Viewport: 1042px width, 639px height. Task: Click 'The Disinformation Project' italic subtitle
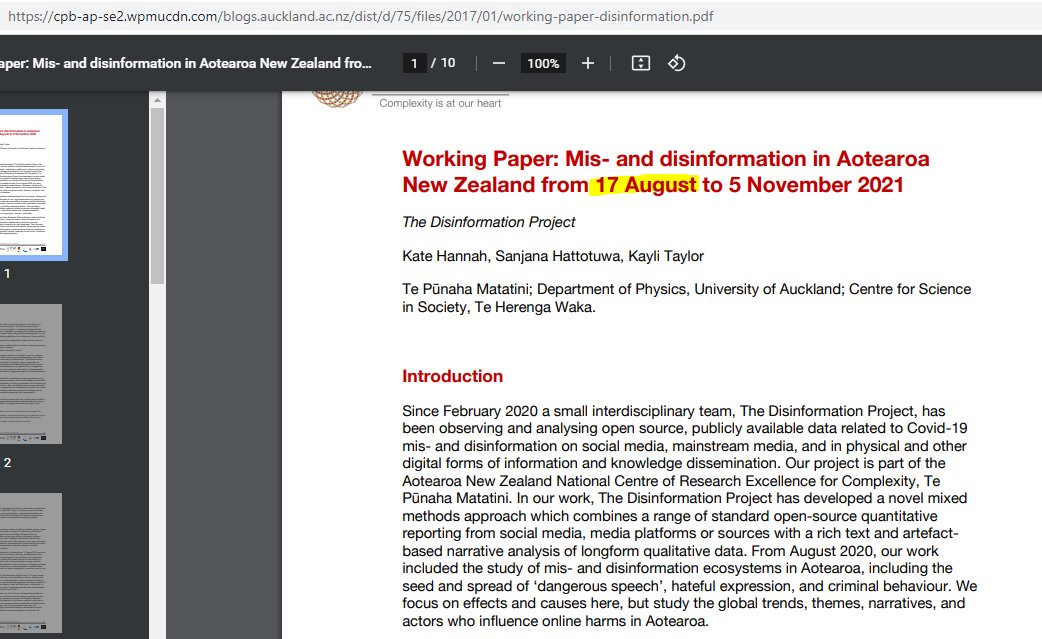[x=488, y=222]
